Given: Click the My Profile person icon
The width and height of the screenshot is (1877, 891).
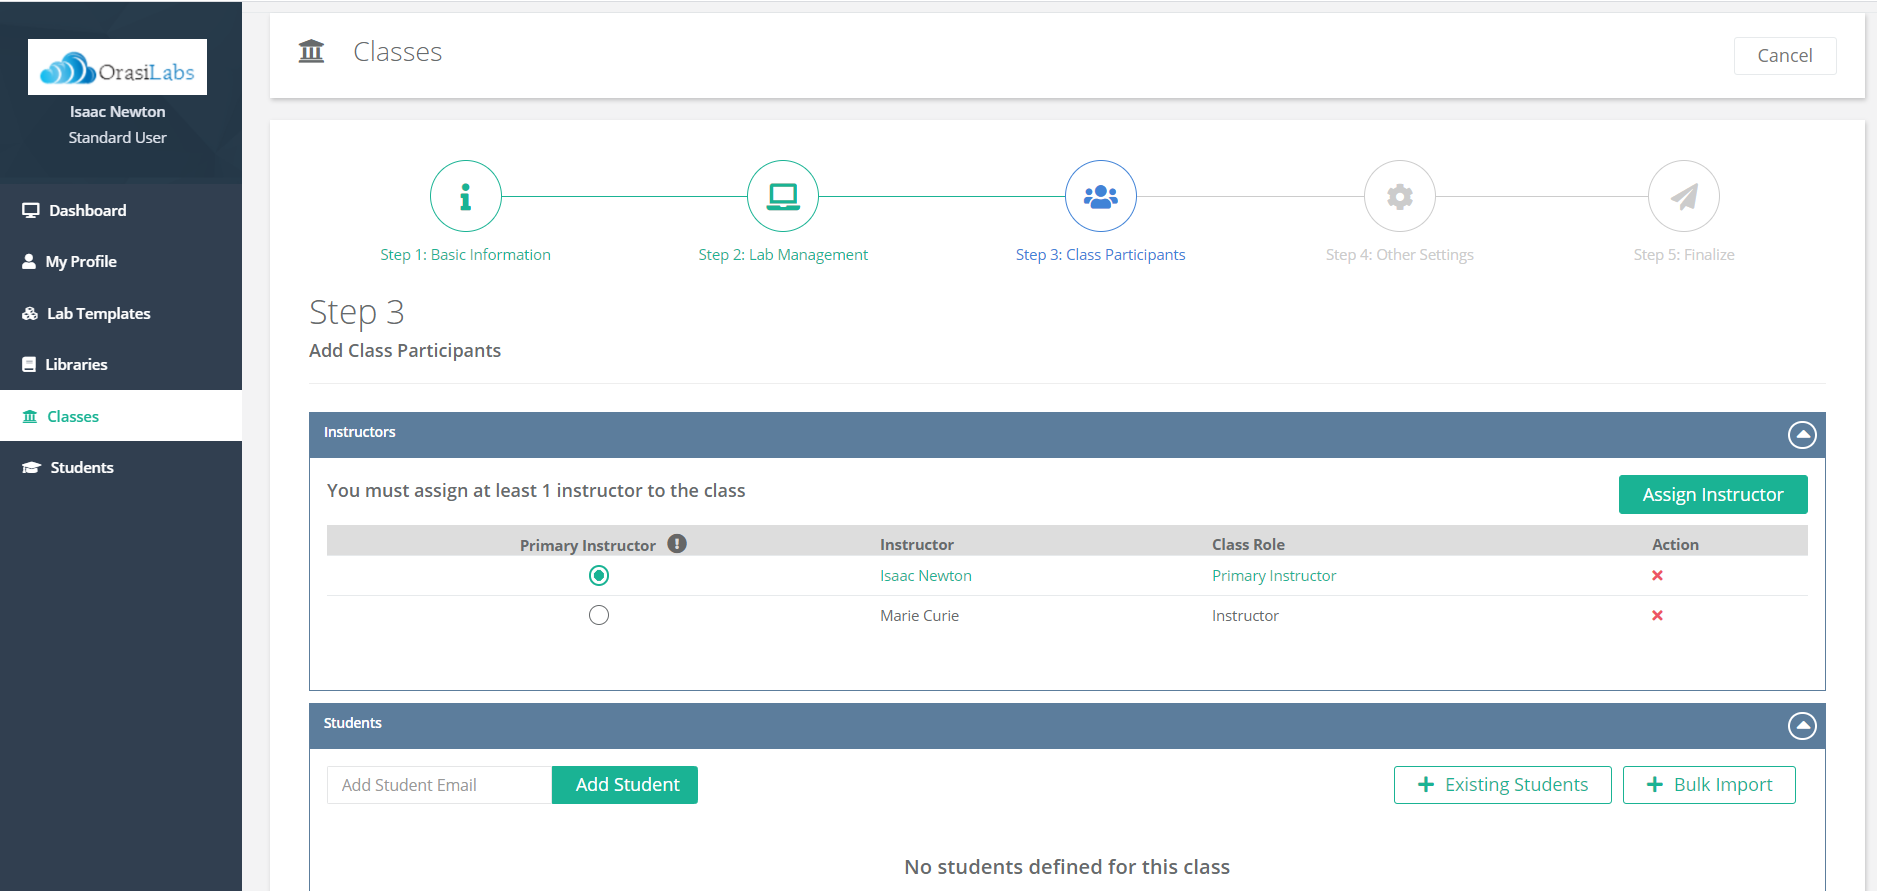Looking at the screenshot, I should click(29, 261).
